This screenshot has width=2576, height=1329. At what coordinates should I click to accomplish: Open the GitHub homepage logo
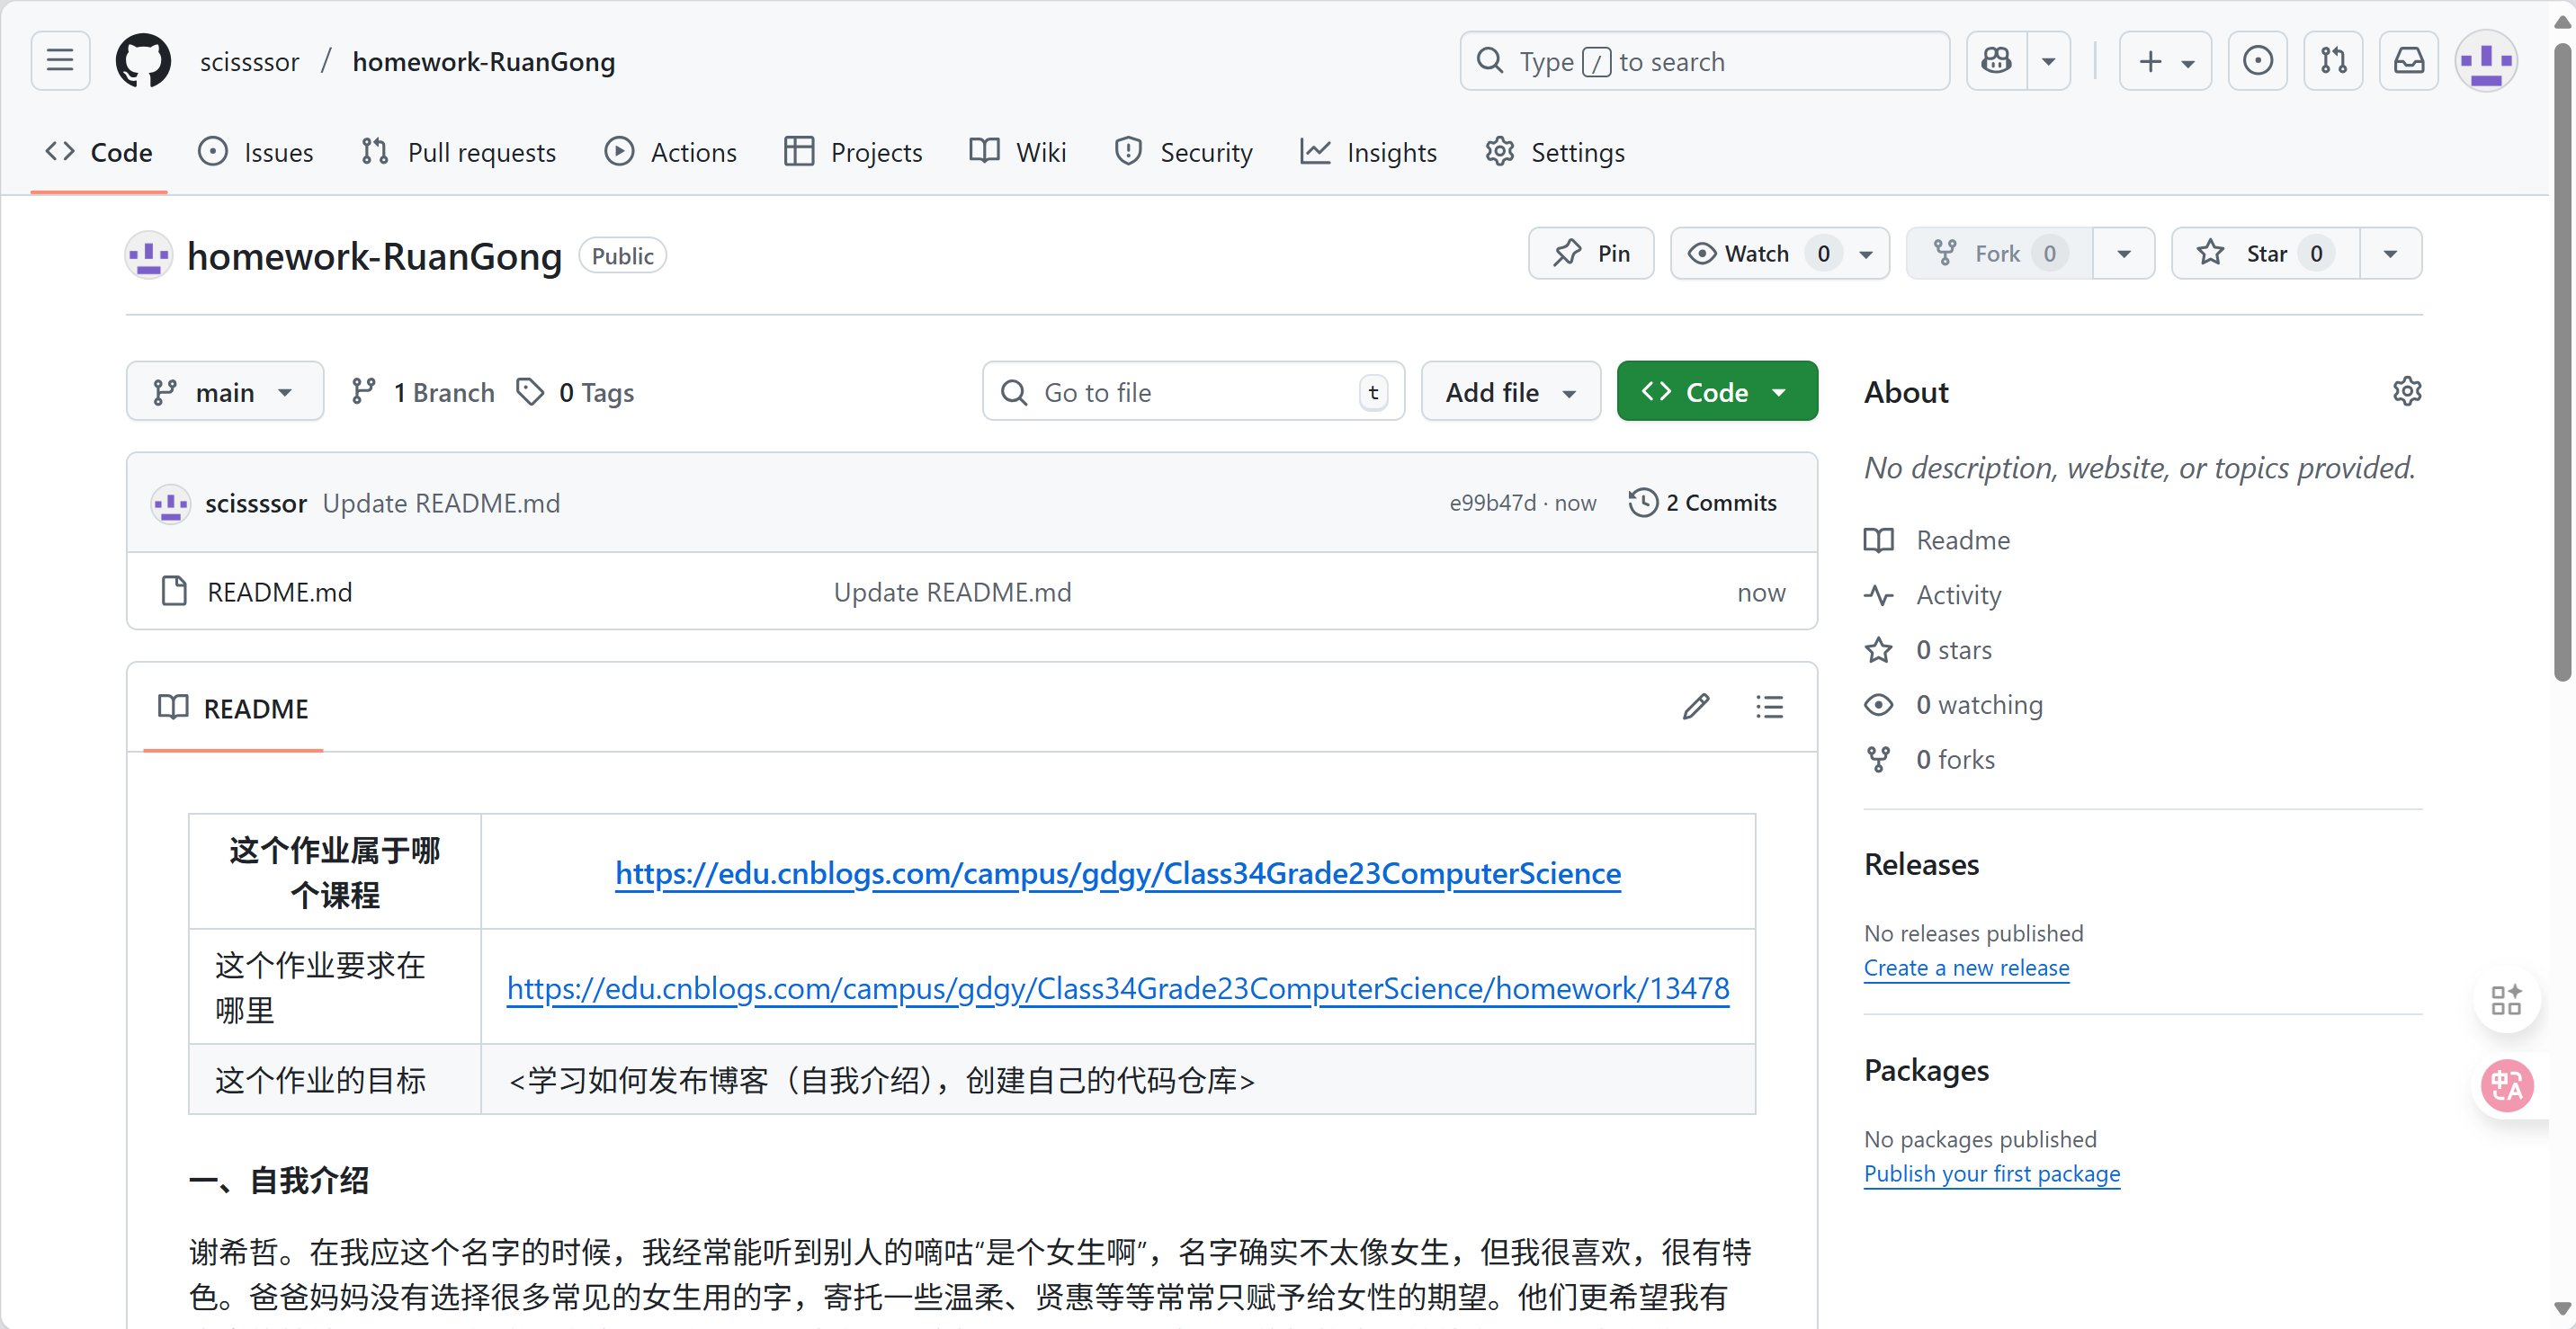pos(143,61)
